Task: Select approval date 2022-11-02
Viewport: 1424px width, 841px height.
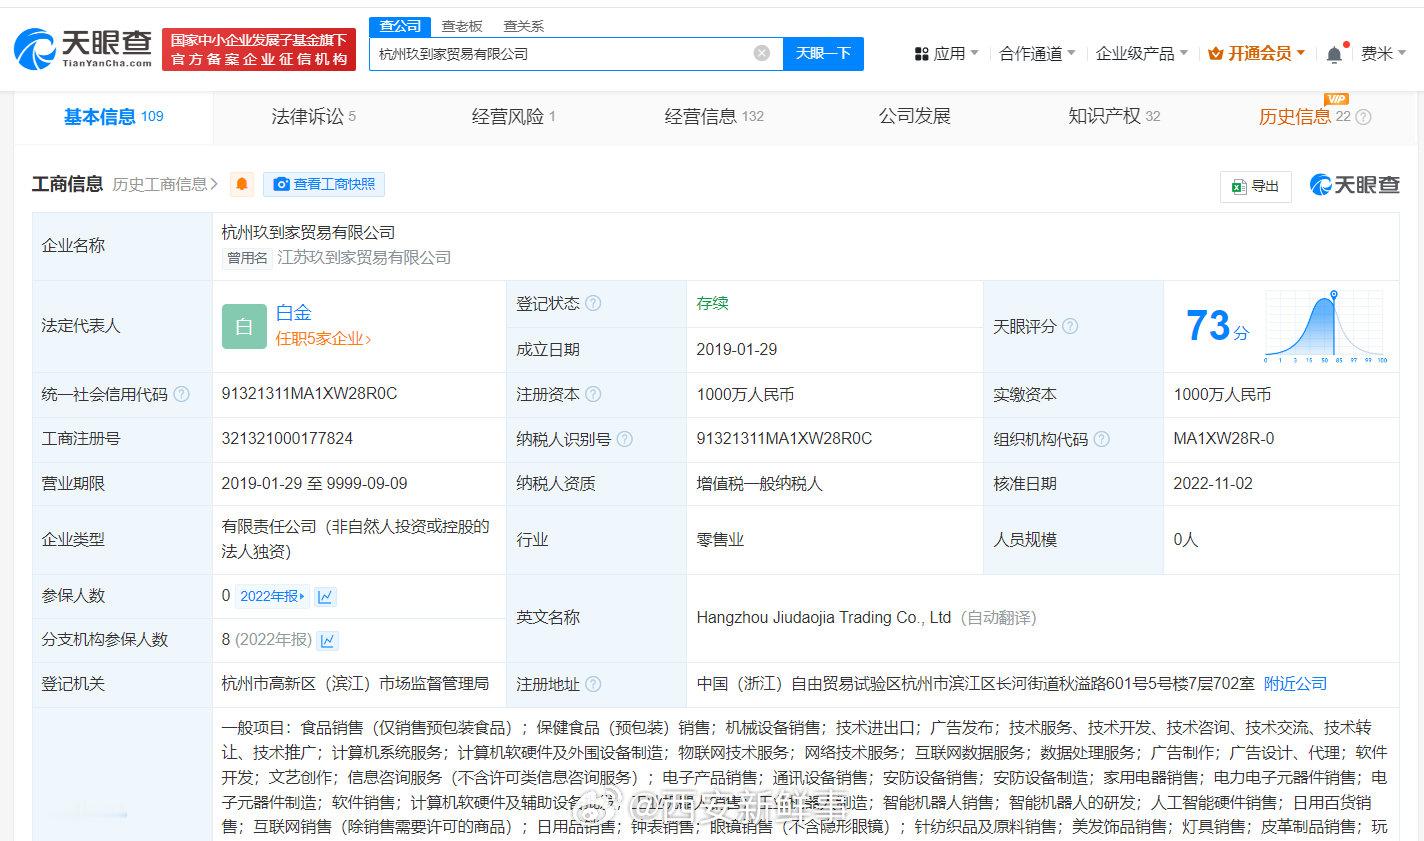Action: (1213, 484)
